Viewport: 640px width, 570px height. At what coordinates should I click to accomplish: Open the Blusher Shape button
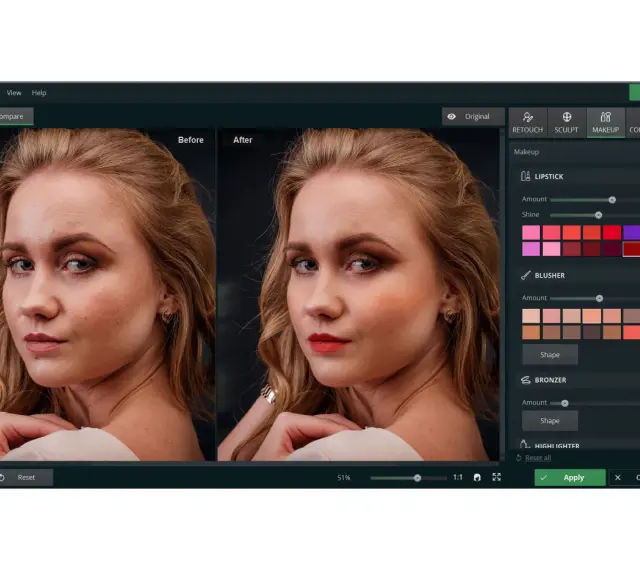[x=550, y=354]
